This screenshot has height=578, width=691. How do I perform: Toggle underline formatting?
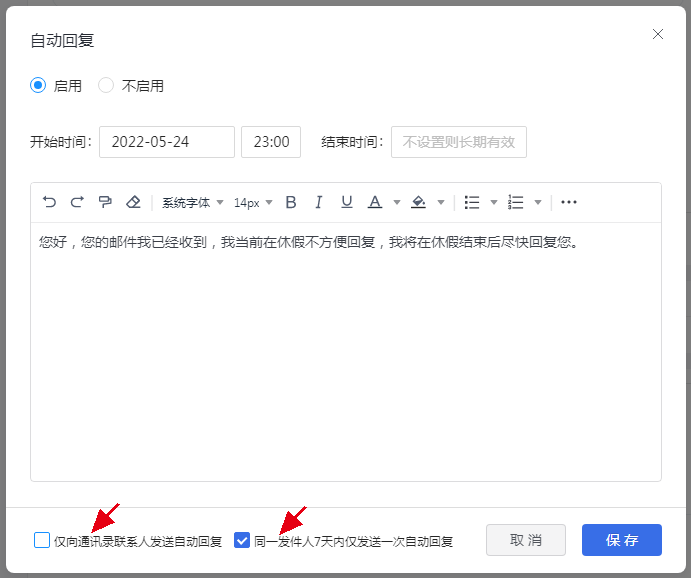(x=347, y=202)
